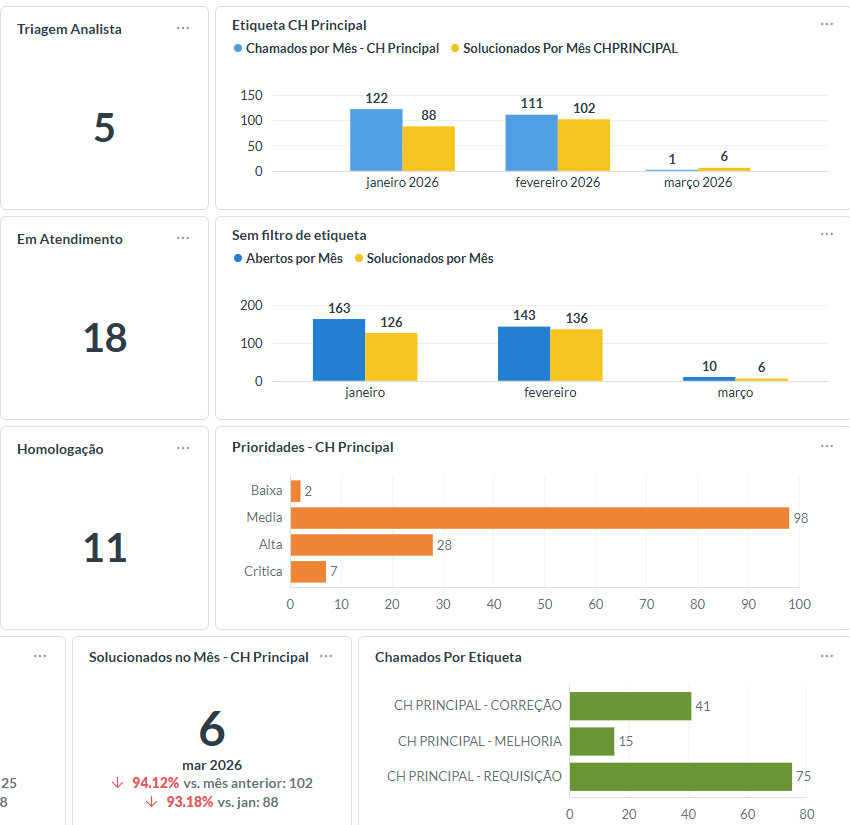Open Prioridades - CH Principal ellipsis menu
This screenshot has width=850, height=825.
827,446
